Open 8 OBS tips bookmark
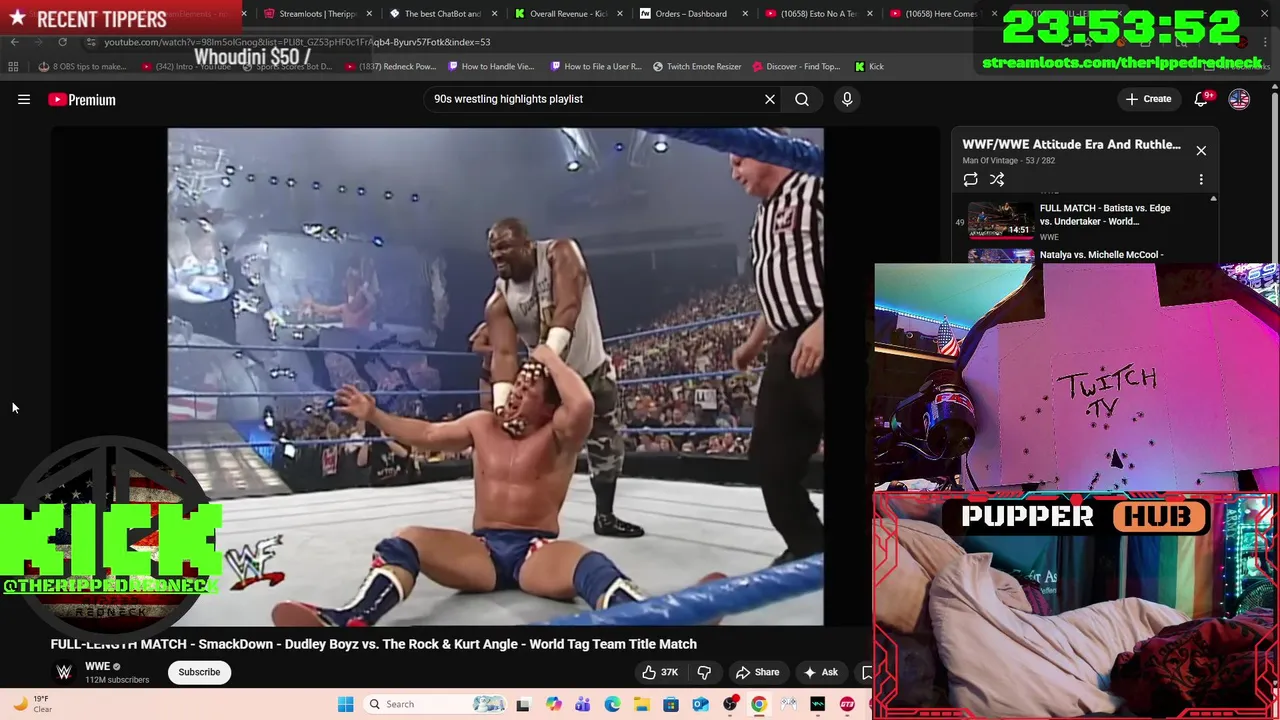 (x=82, y=67)
